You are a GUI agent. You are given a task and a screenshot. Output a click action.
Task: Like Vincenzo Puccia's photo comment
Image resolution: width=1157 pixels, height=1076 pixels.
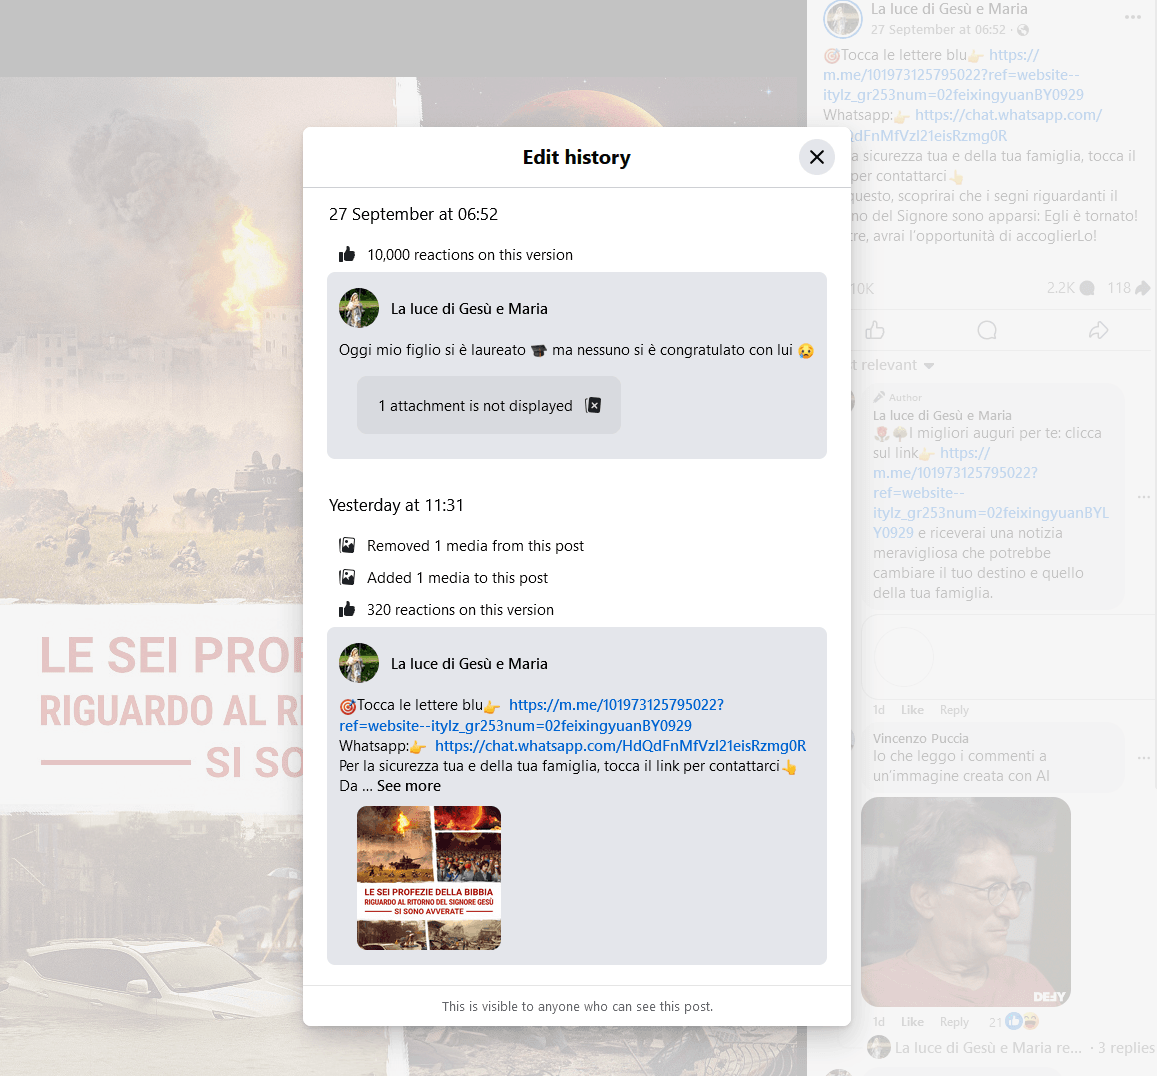(x=912, y=1022)
